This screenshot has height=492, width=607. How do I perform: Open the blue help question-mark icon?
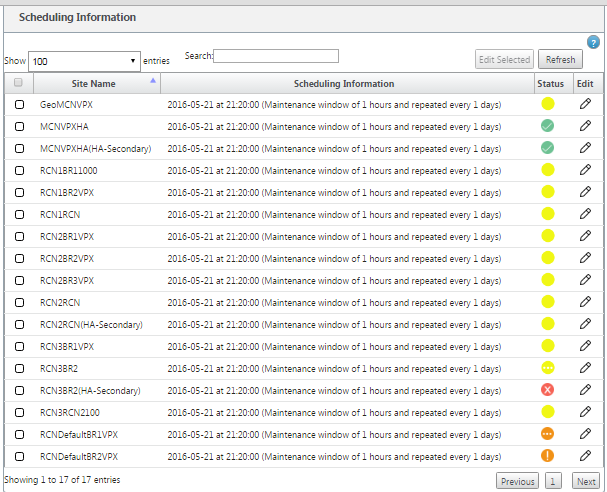click(593, 42)
